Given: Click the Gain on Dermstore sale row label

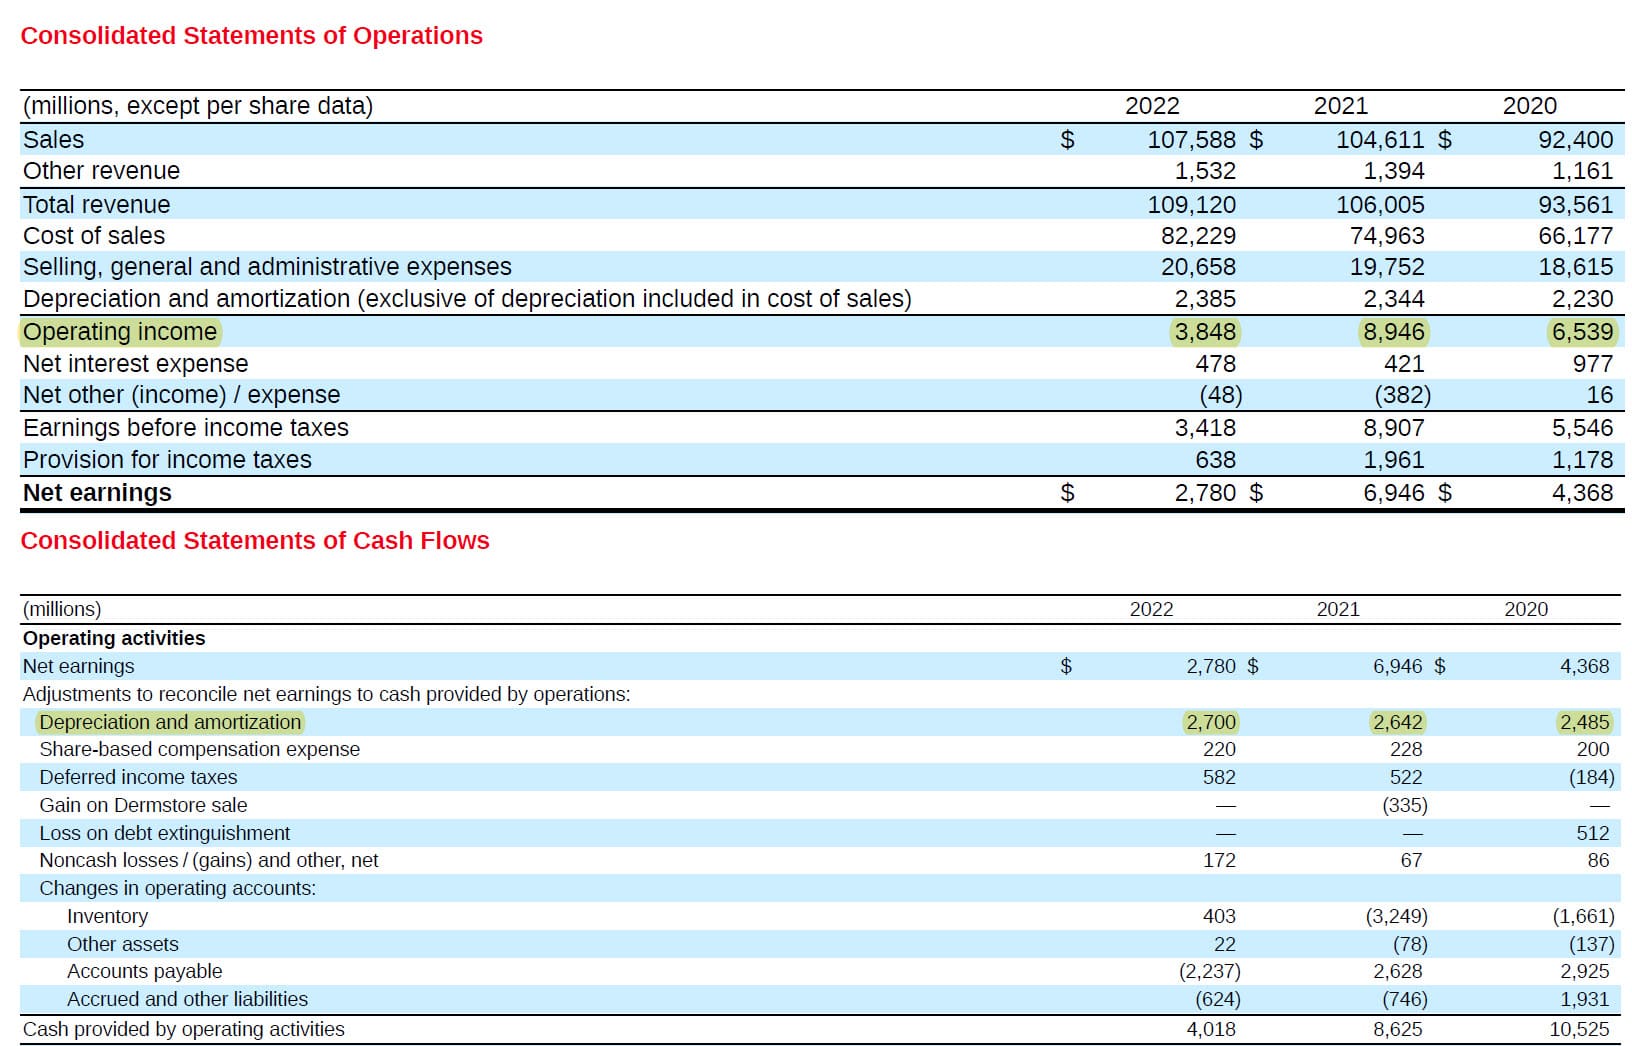Looking at the screenshot, I should pos(143,805).
